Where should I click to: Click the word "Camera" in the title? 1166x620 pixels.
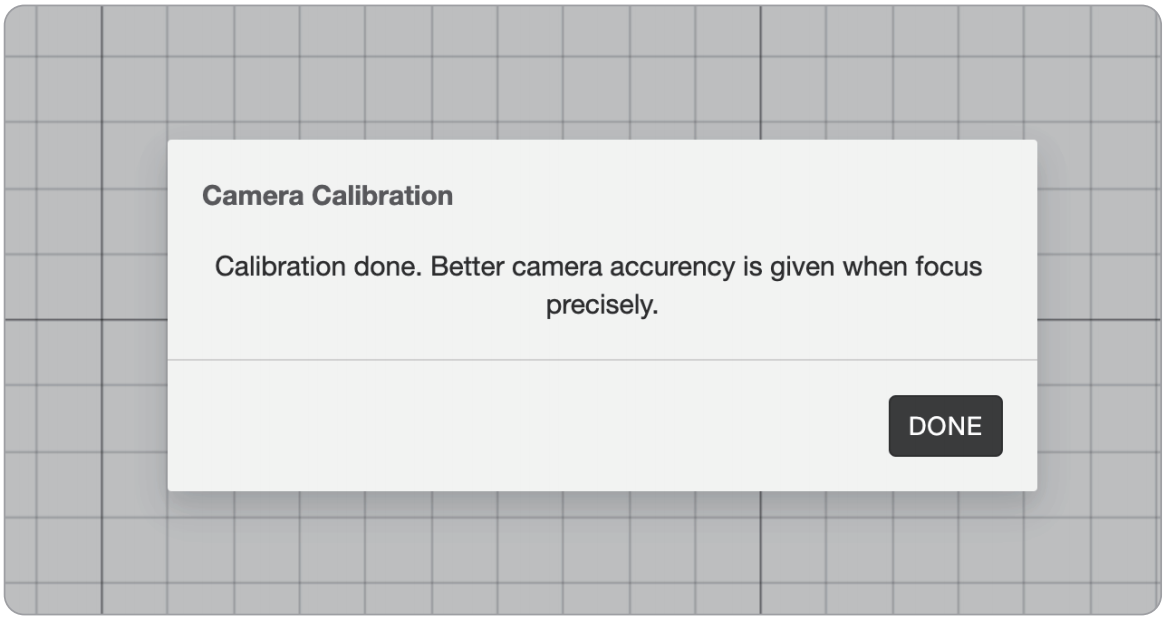[253, 196]
